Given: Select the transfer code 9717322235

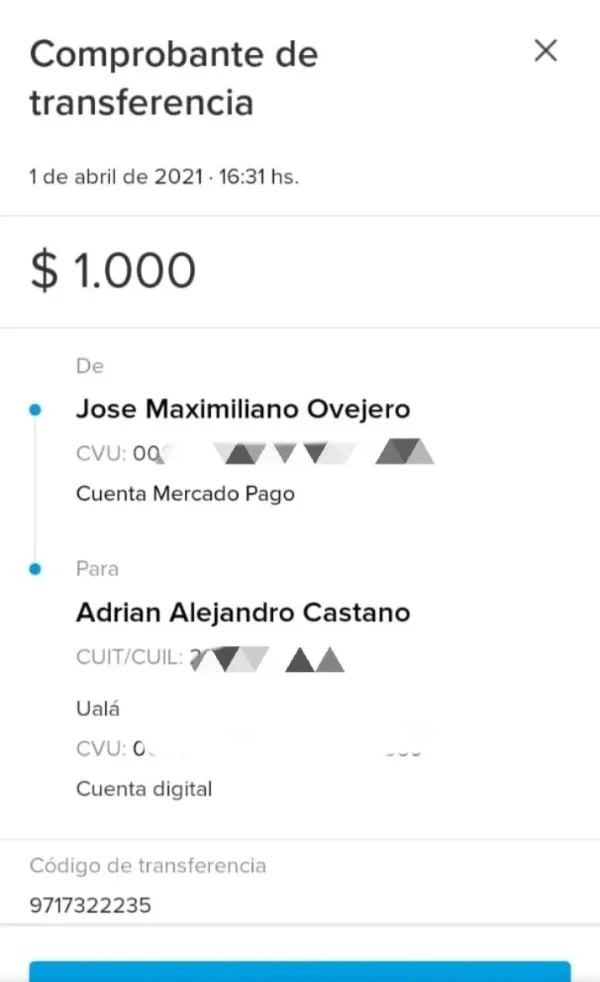Looking at the screenshot, I should pos(90,906).
